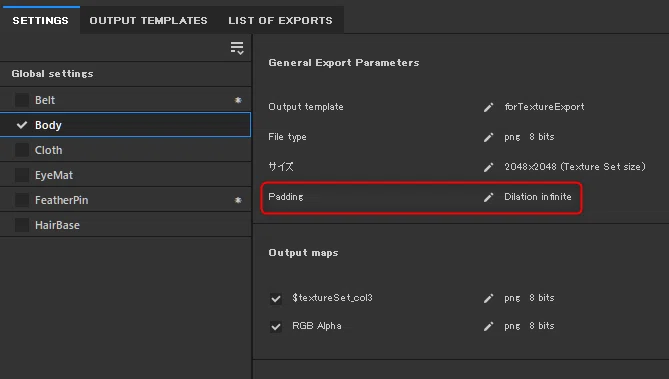Open the forTextureExport template dropdown
The height and width of the screenshot is (379, 669).
[544, 107]
